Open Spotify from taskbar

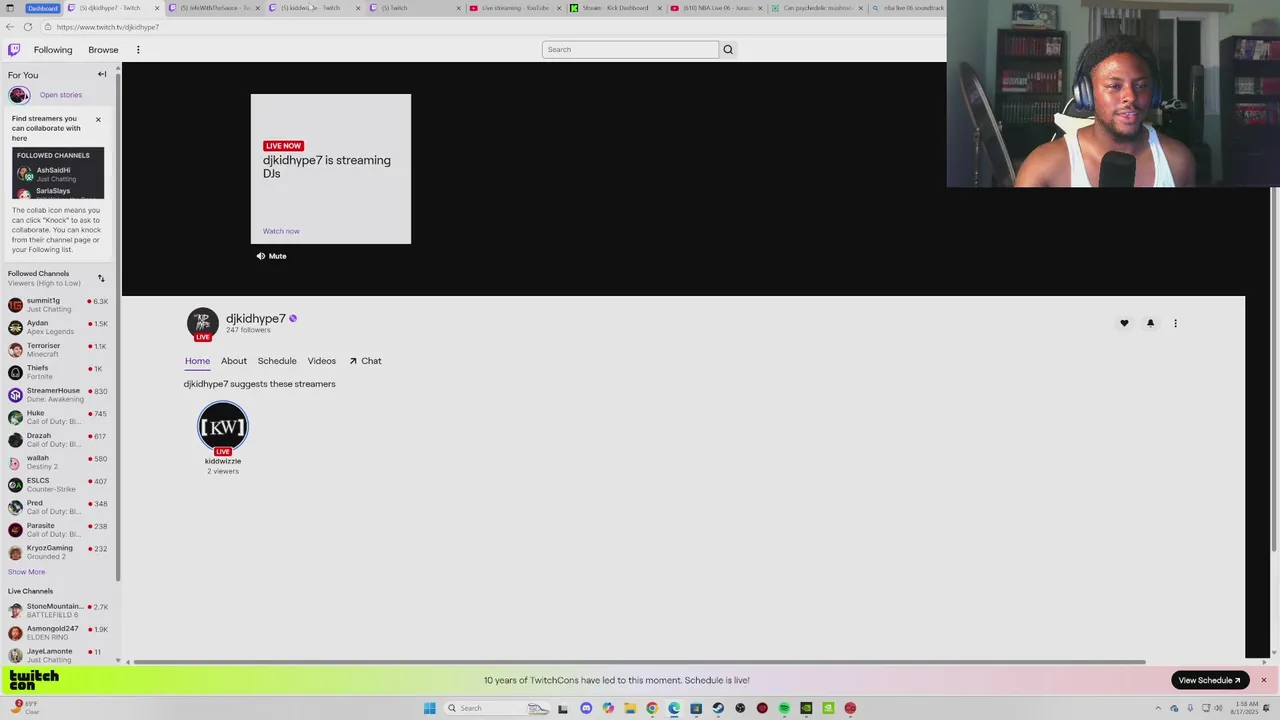tap(784, 708)
